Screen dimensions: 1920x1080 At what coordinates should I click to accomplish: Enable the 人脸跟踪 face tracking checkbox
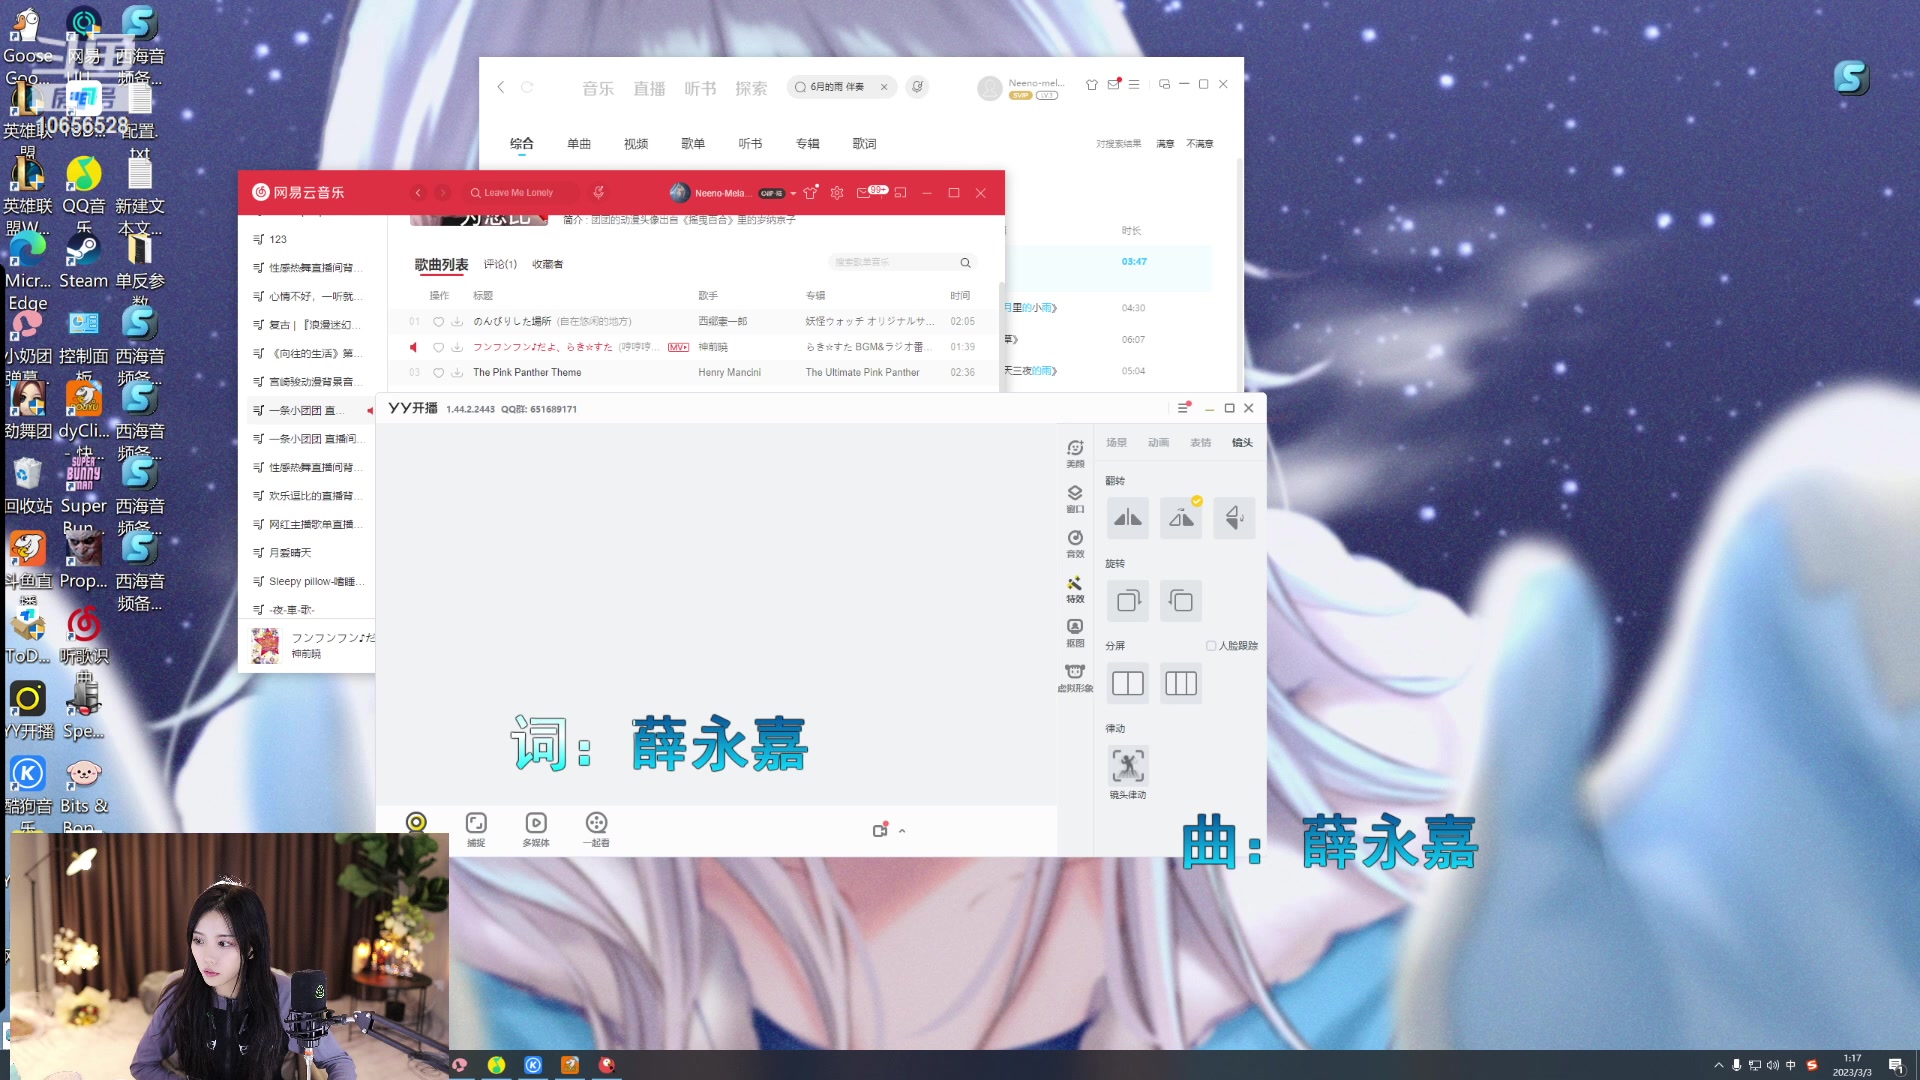coord(1211,646)
